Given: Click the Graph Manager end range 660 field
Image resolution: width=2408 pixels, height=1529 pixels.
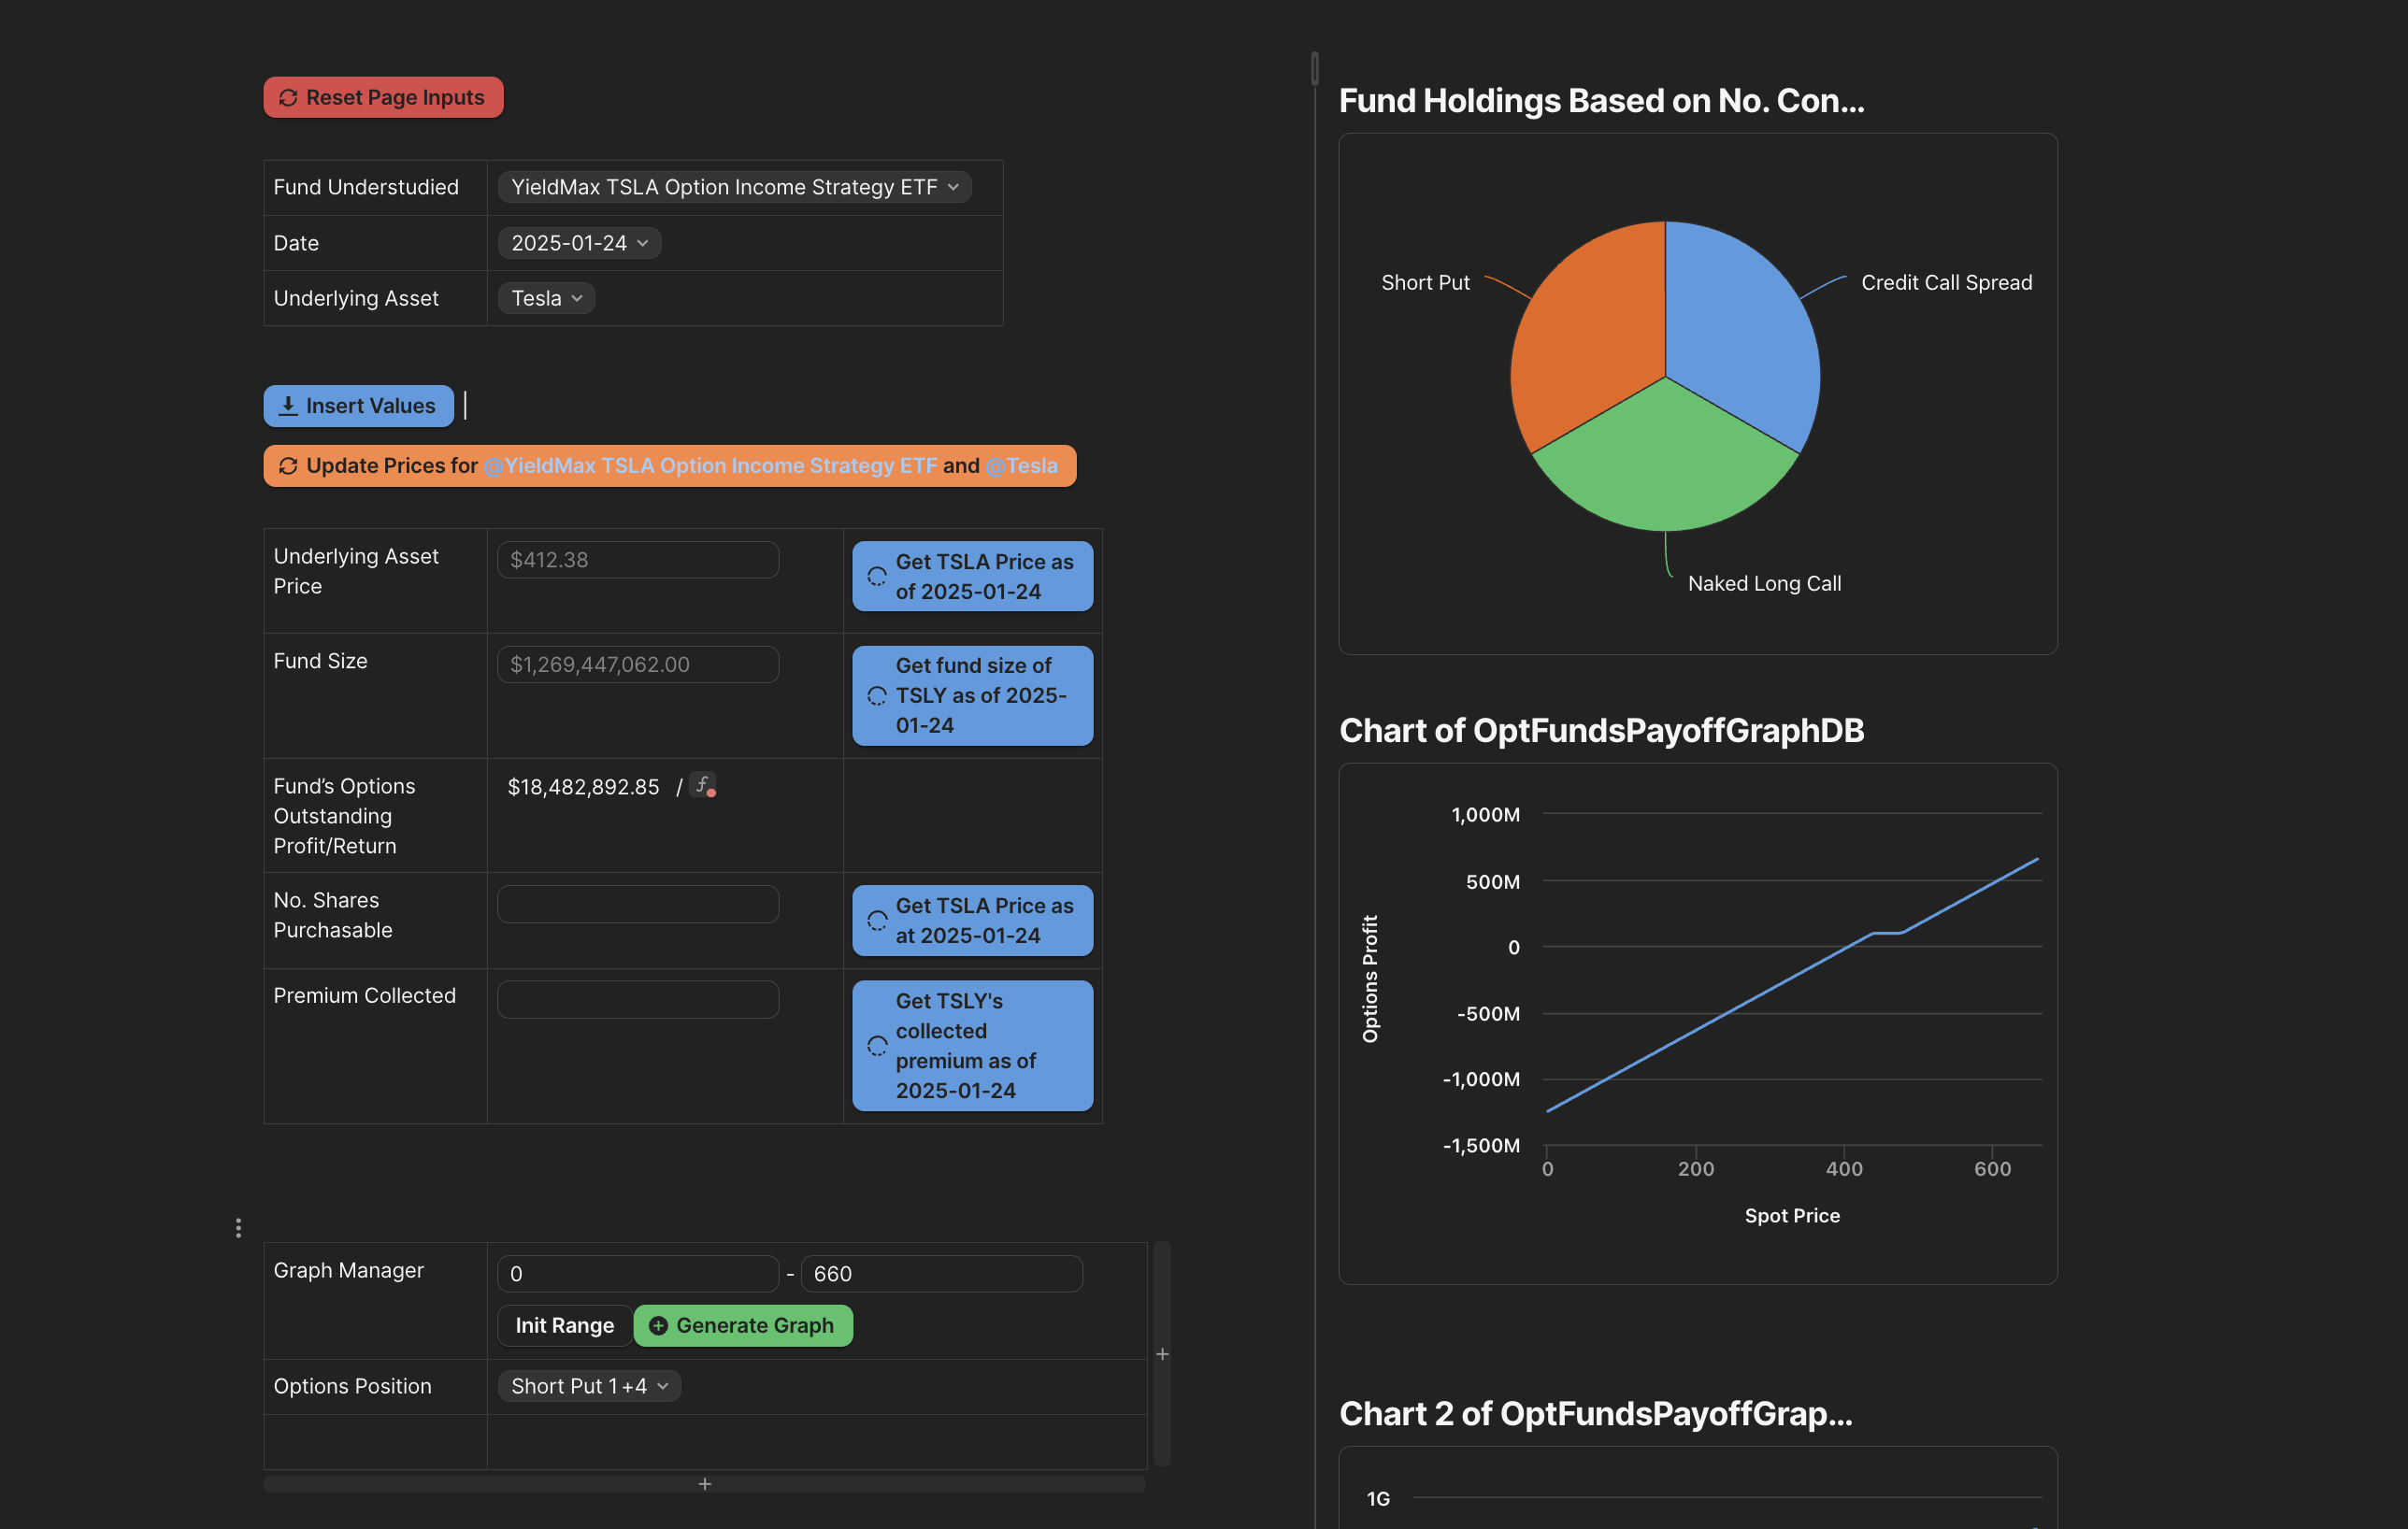Looking at the screenshot, I should pos(941,1274).
